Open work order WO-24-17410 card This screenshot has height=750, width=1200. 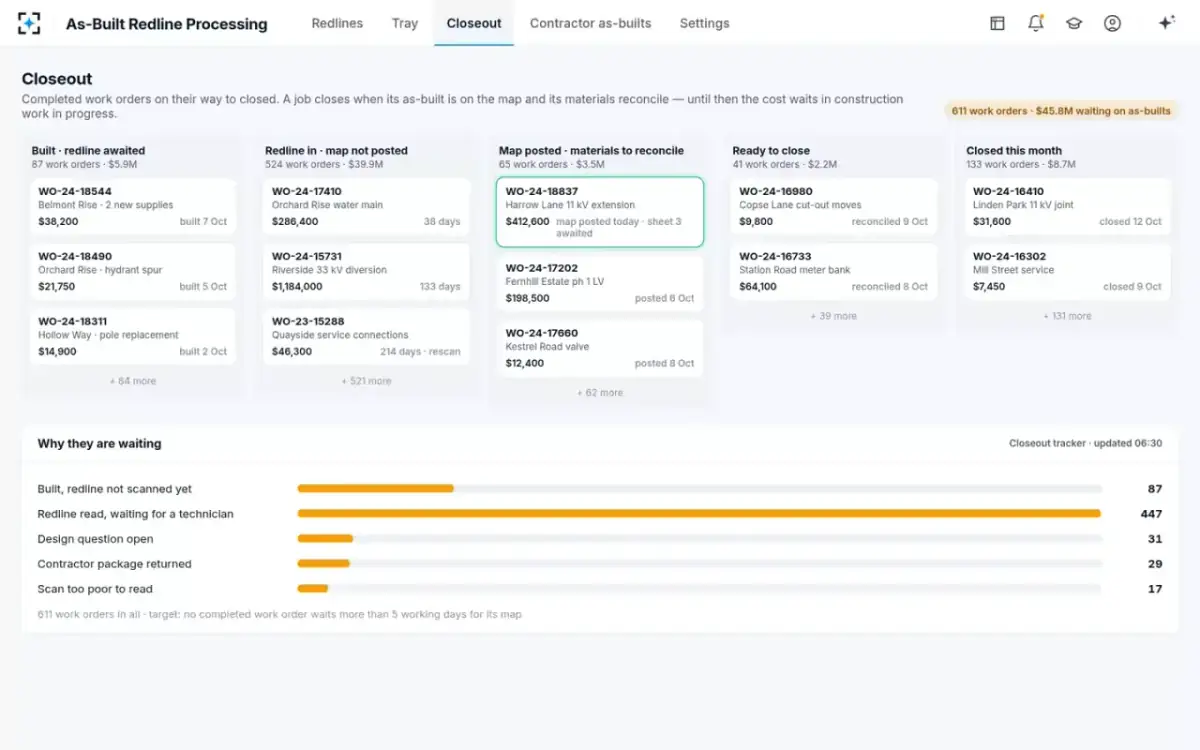(x=366, y=206)
